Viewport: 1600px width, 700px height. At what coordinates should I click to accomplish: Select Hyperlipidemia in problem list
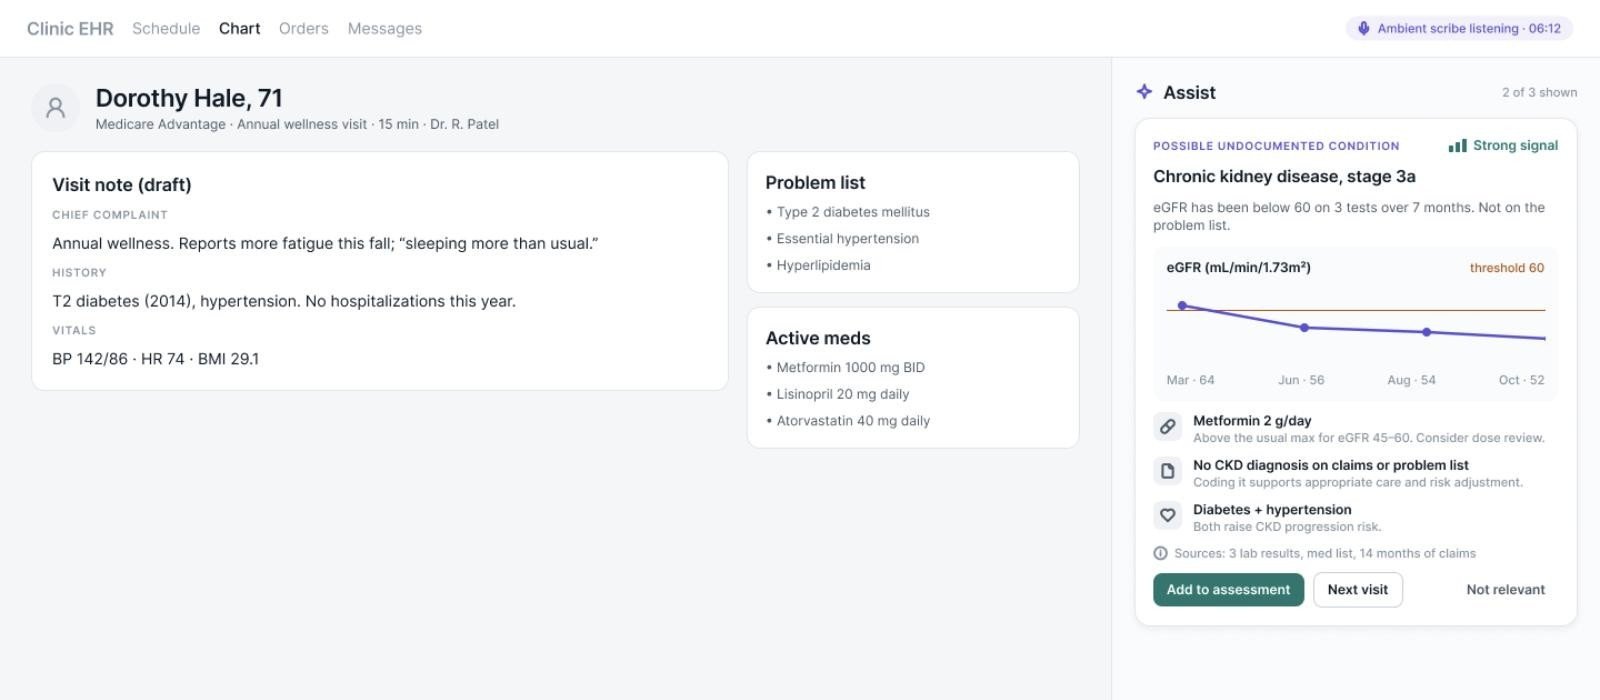click(x=818, y=265)
